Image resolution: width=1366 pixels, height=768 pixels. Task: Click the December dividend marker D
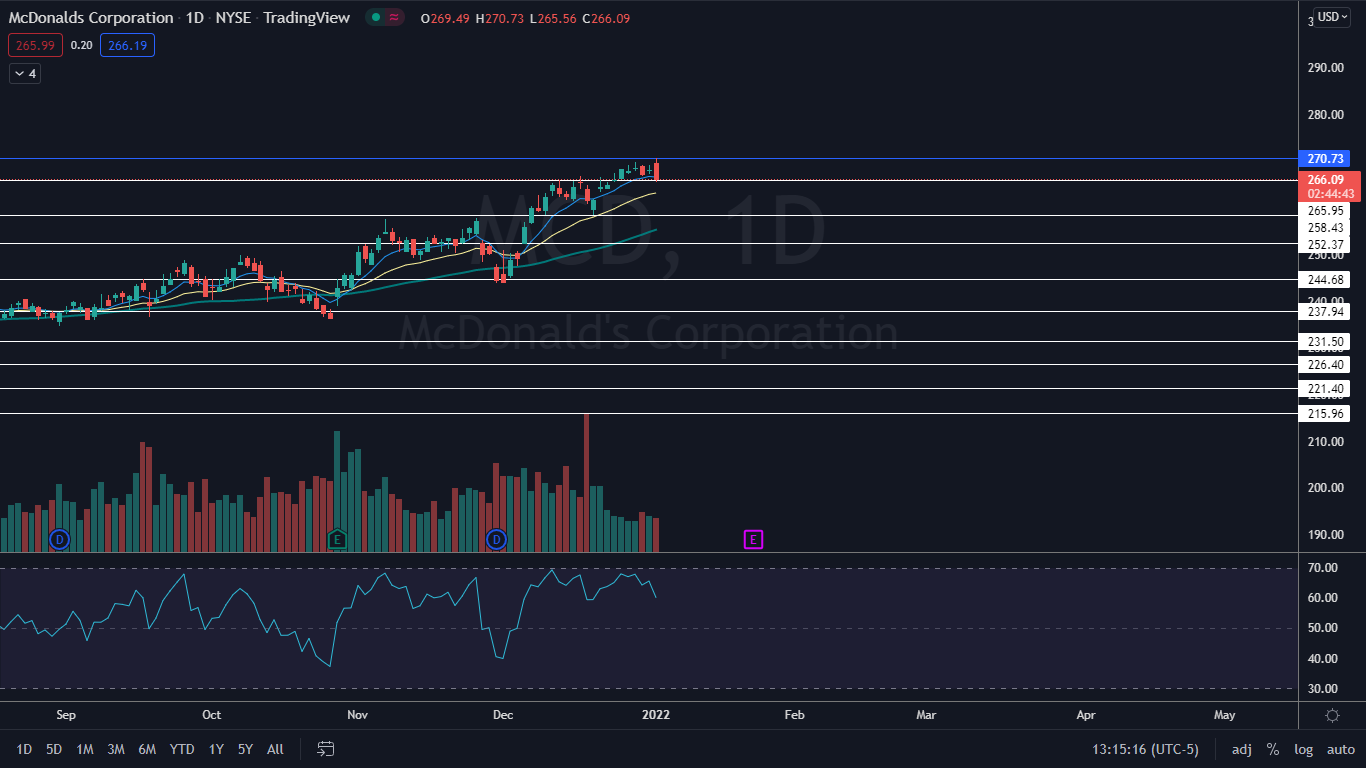[496, 540]
